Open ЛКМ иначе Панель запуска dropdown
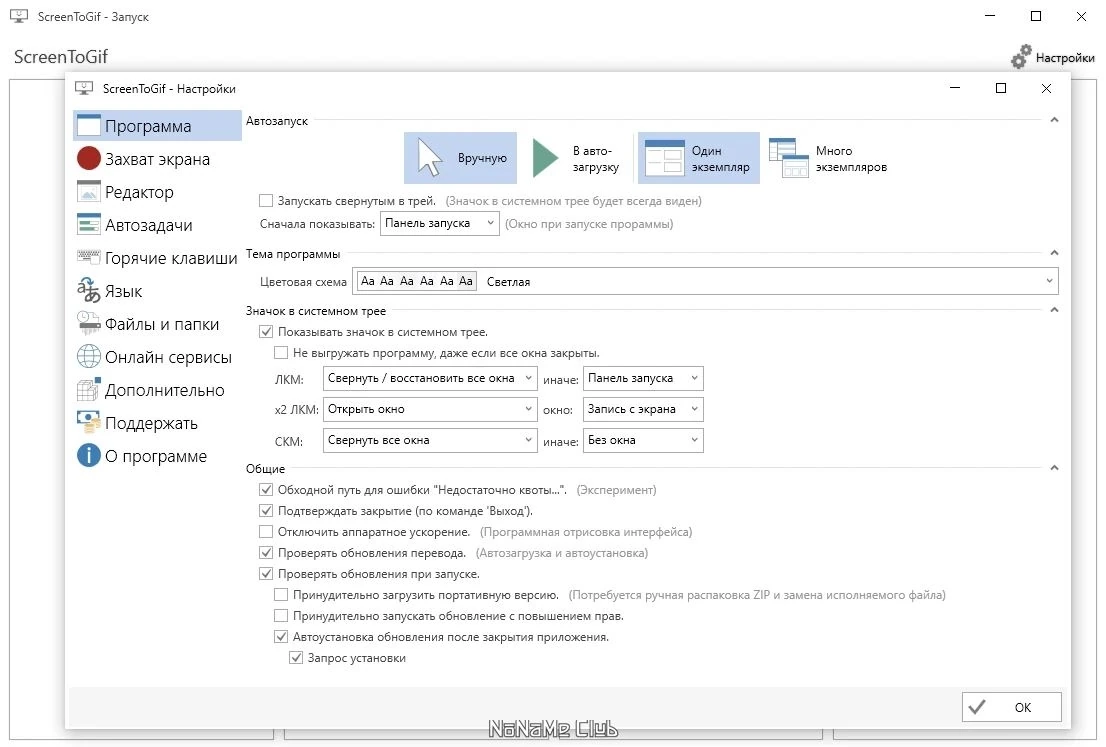This screenshot has width=1106, height=747. [x=643, y=378]
